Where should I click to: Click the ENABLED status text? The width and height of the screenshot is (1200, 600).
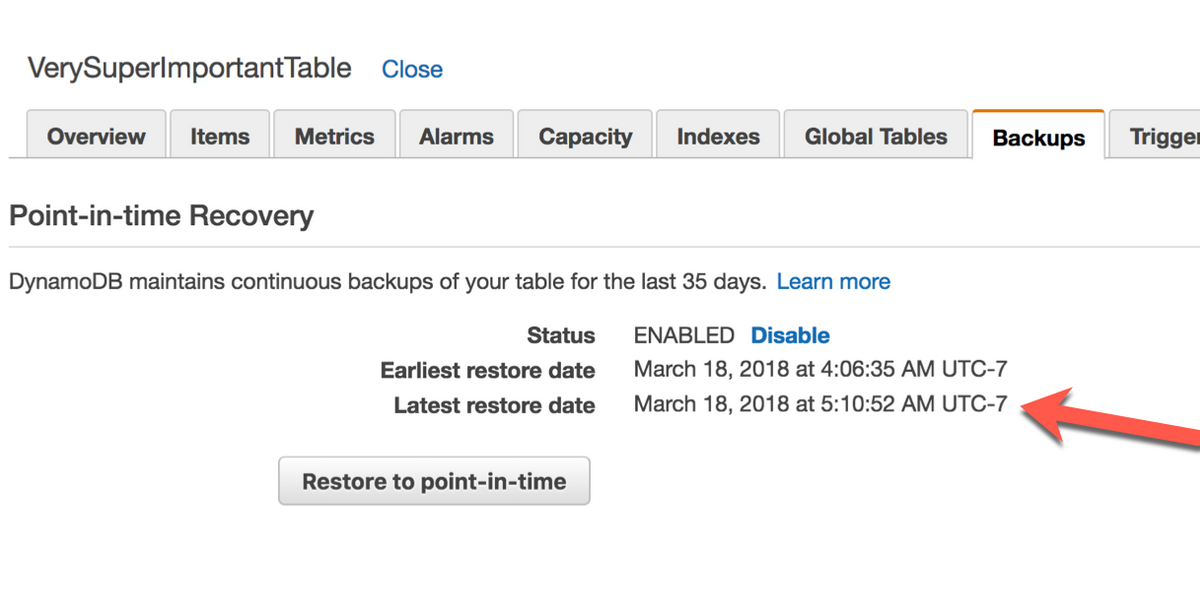coord(684,336)
